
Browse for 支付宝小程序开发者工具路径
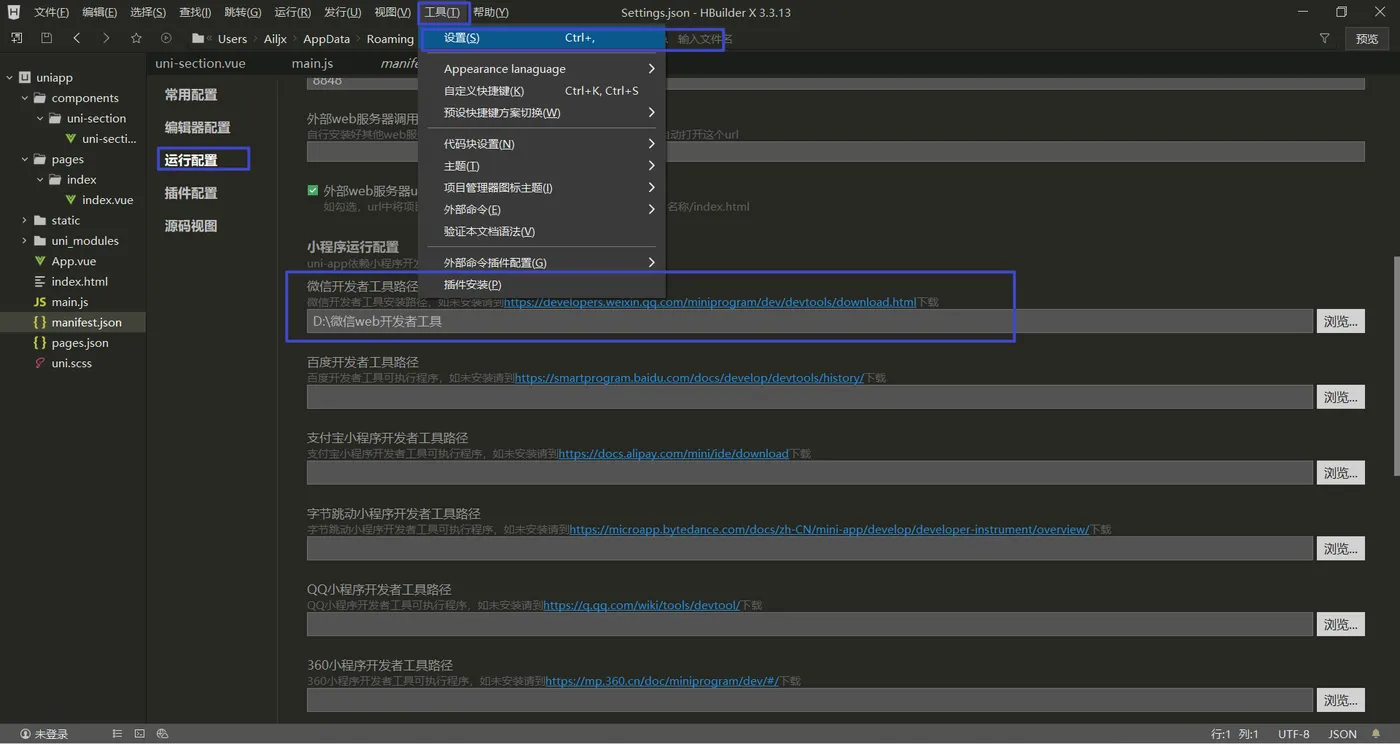point(1340,473)
